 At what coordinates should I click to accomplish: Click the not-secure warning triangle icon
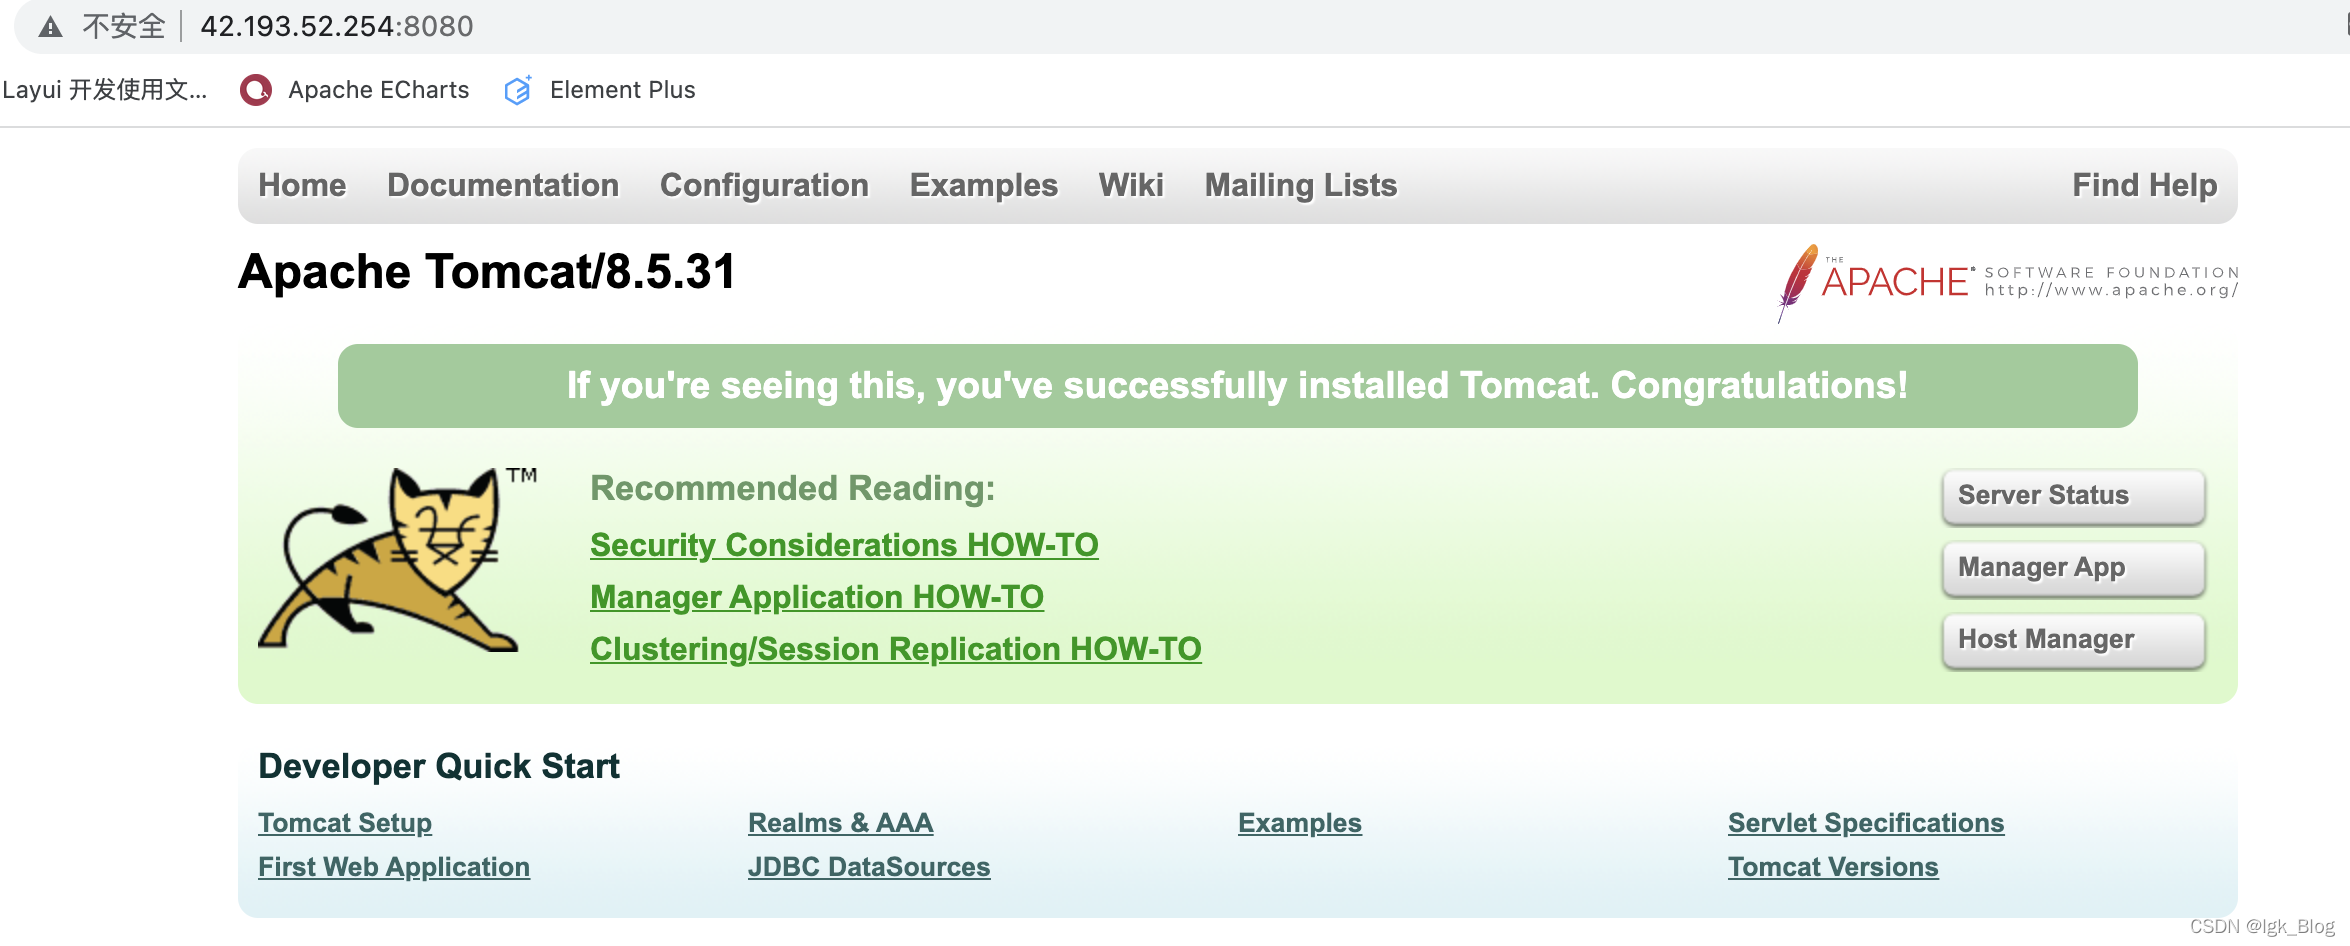[50, 27]
